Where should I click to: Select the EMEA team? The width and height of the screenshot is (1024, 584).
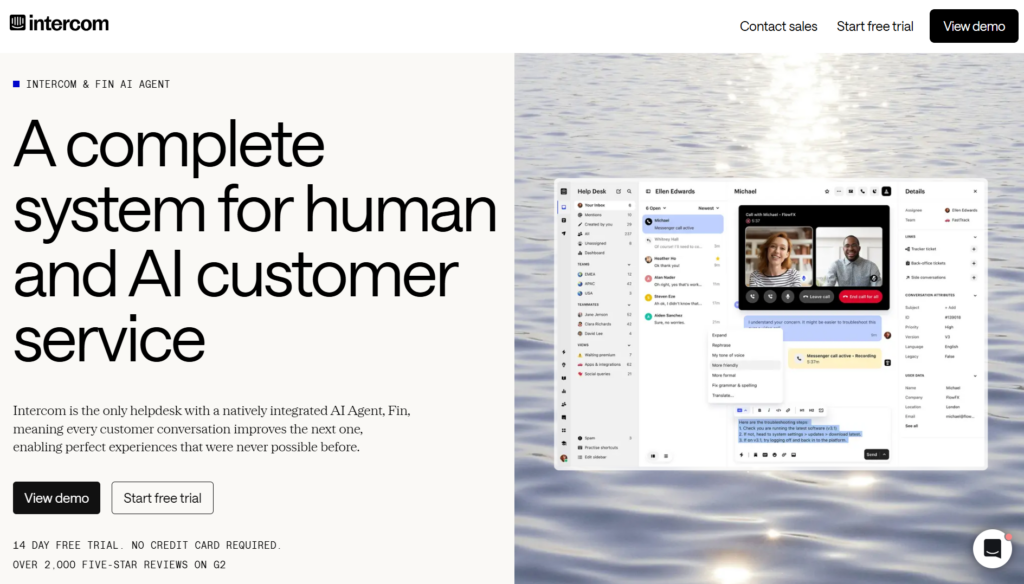point(605,274)
